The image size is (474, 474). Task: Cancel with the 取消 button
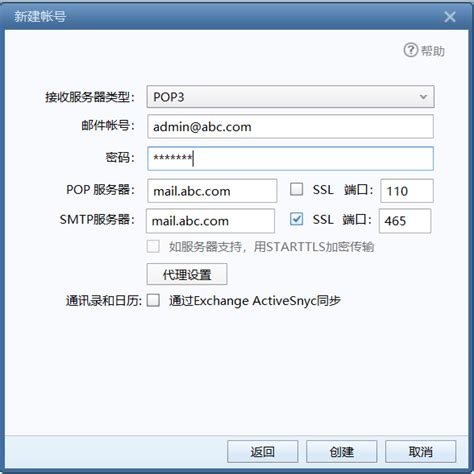pyautogui.click(x=421, y=452)
